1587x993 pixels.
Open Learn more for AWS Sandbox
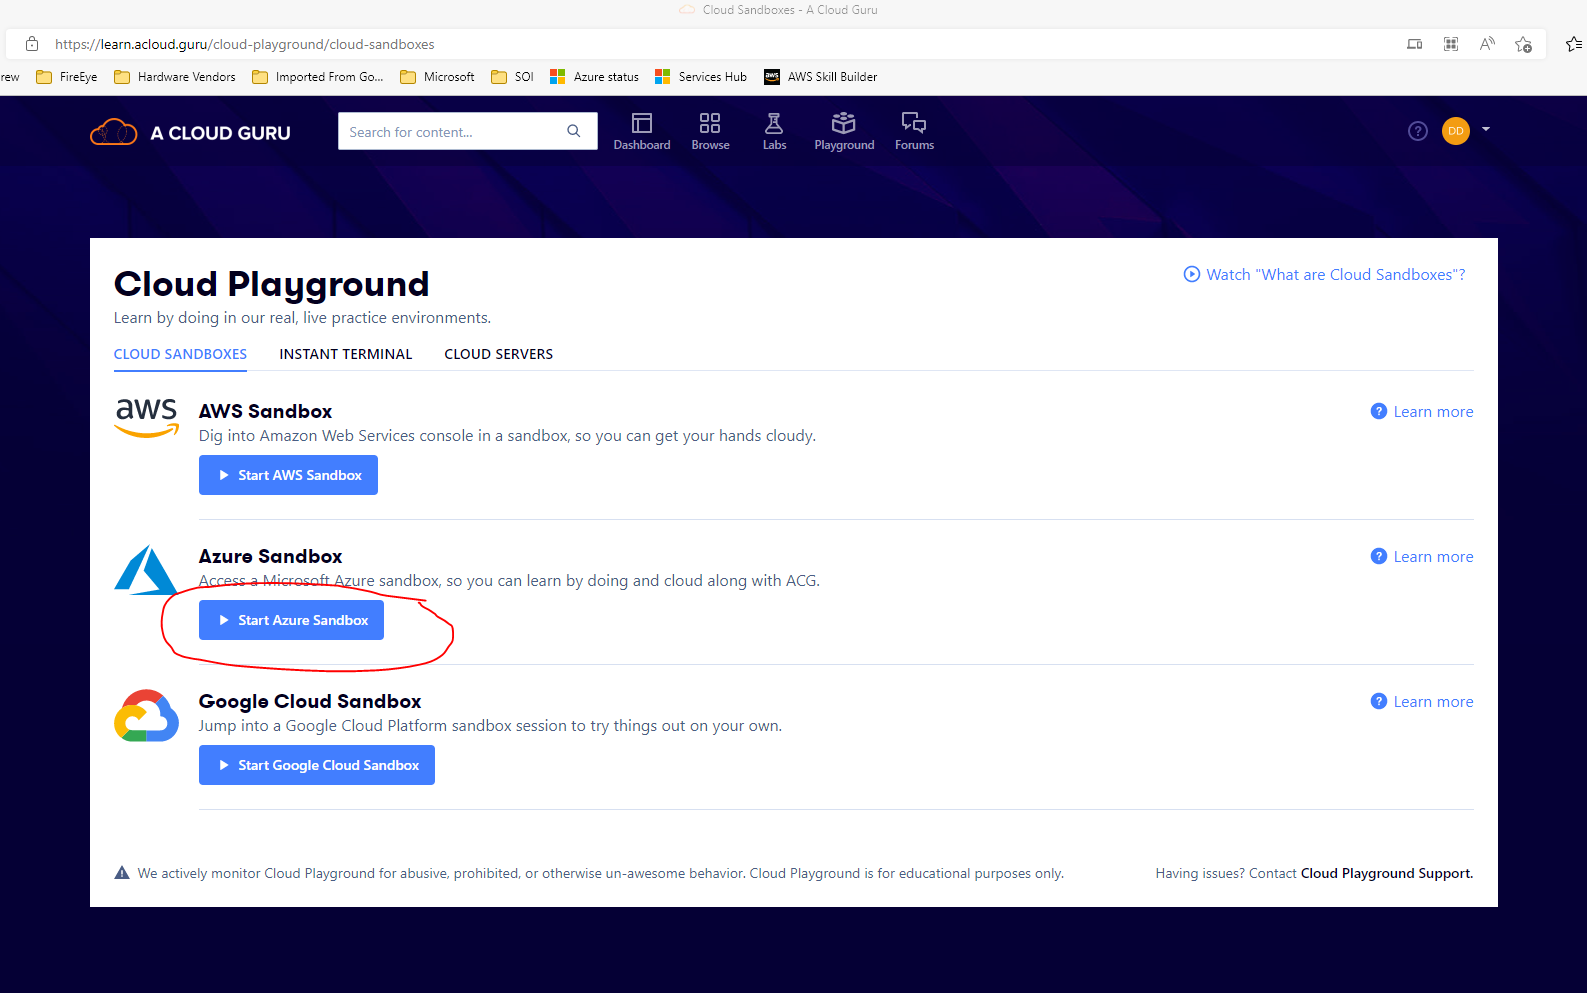[1422, 412]
